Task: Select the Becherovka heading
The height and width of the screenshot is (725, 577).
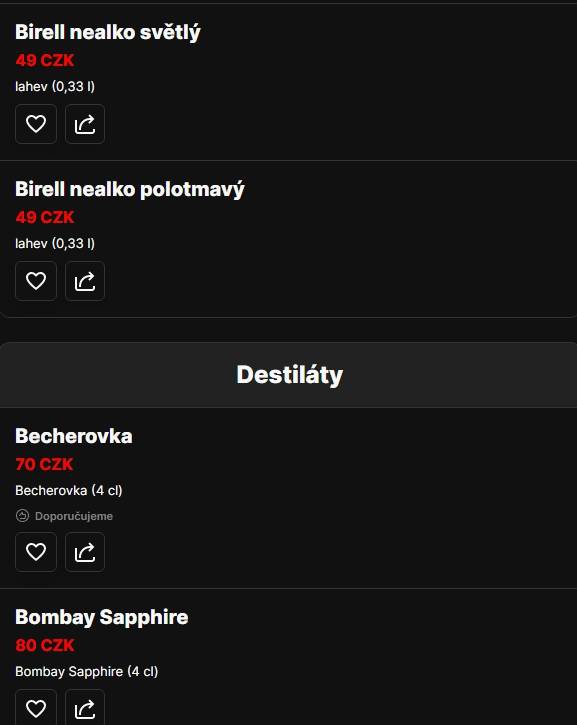Action: pyautogui.click(x=74, y=436)
